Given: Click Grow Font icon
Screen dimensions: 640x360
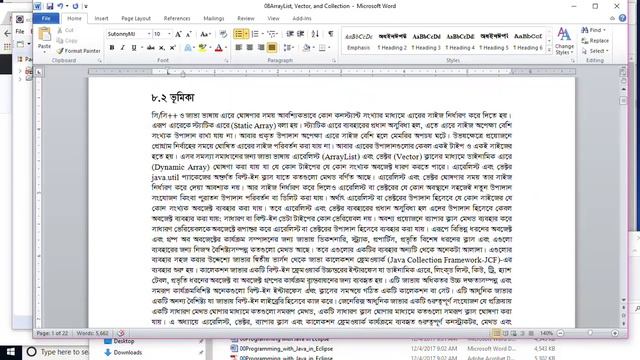Looking at the screenshot, I should pos(178,34).
